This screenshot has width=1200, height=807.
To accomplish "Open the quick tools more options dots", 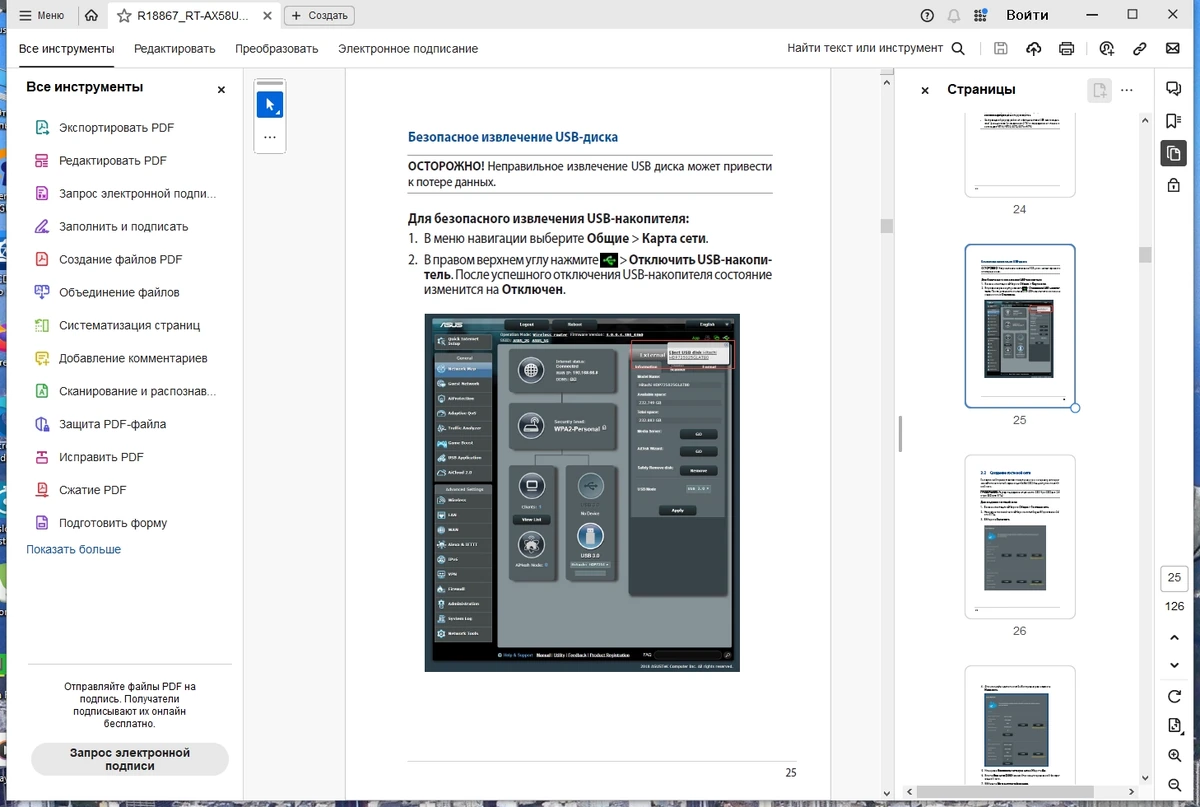I will point(270,137).
